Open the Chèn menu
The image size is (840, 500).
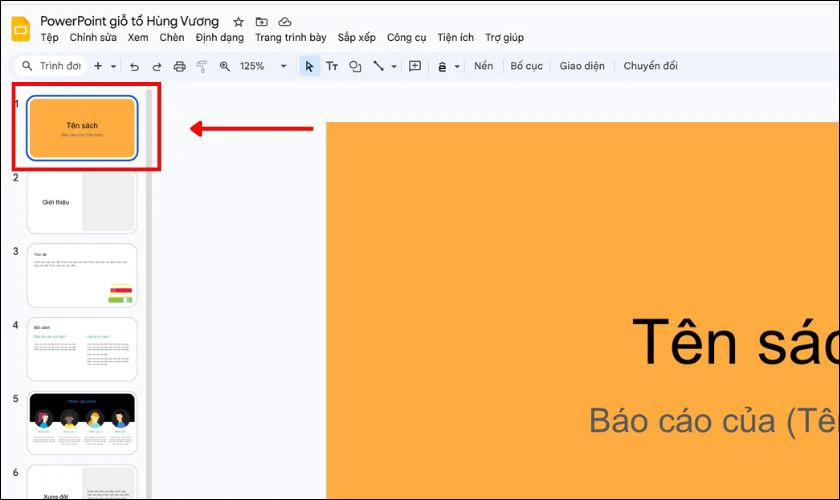point(171,38)
